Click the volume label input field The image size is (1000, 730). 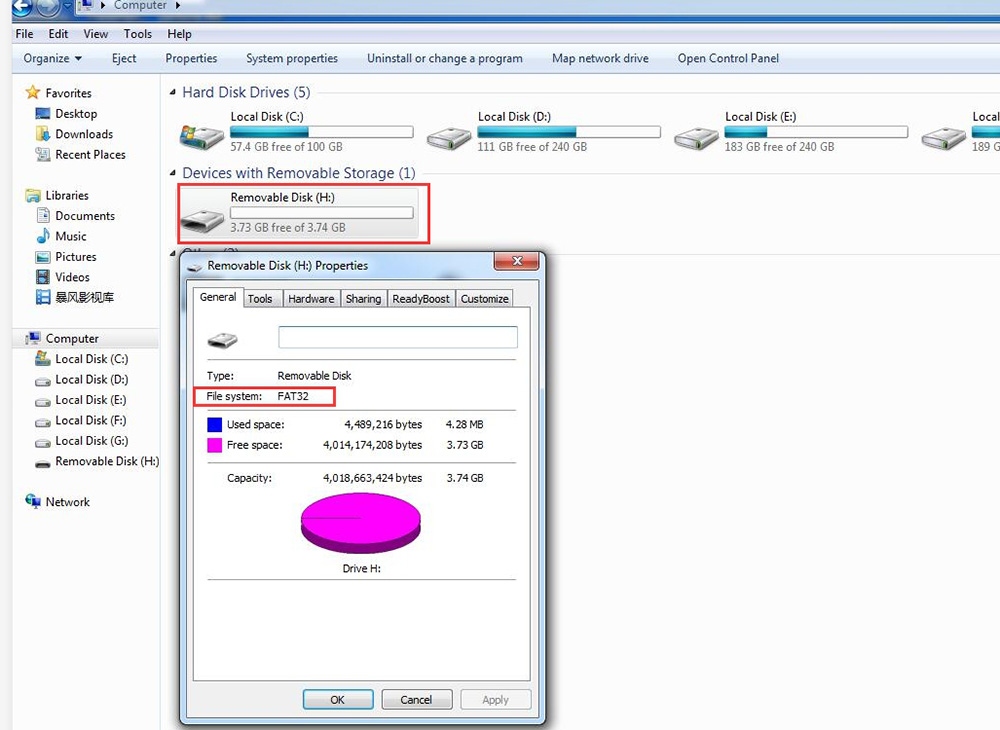tap(398, 337)
